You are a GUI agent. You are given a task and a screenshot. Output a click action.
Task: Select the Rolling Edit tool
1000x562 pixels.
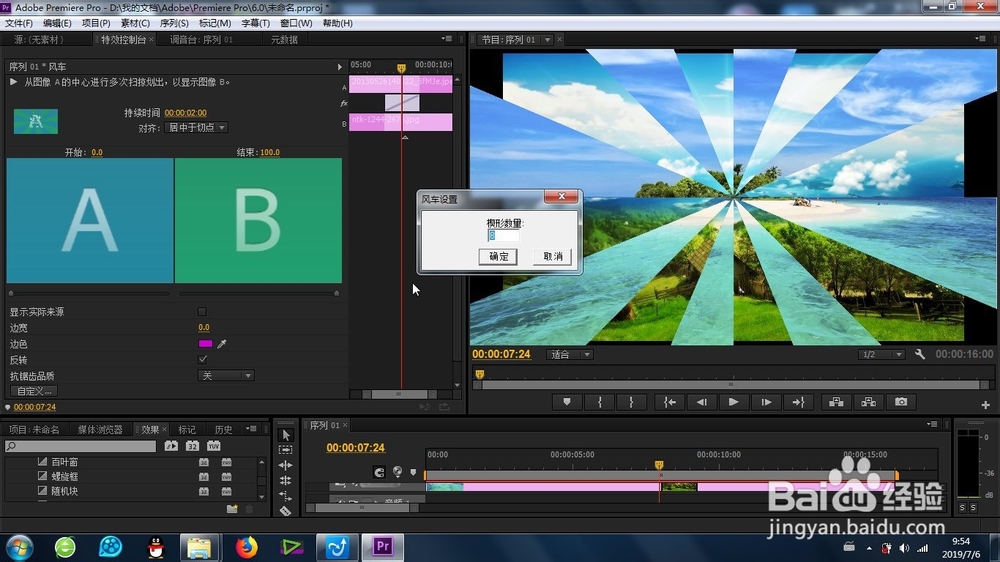(286, 480)
